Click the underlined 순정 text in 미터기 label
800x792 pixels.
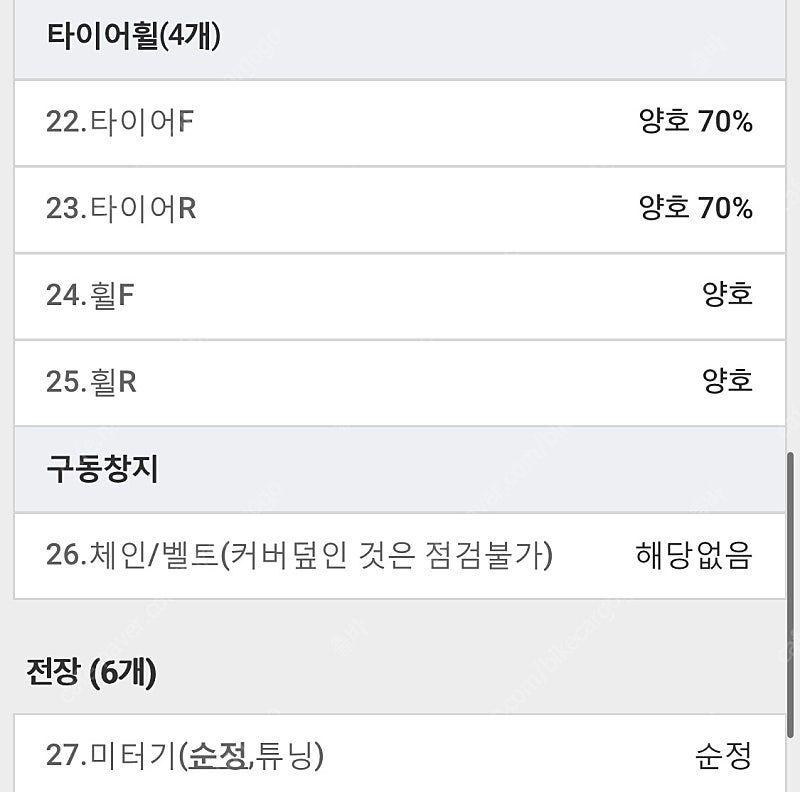(218, 756)
